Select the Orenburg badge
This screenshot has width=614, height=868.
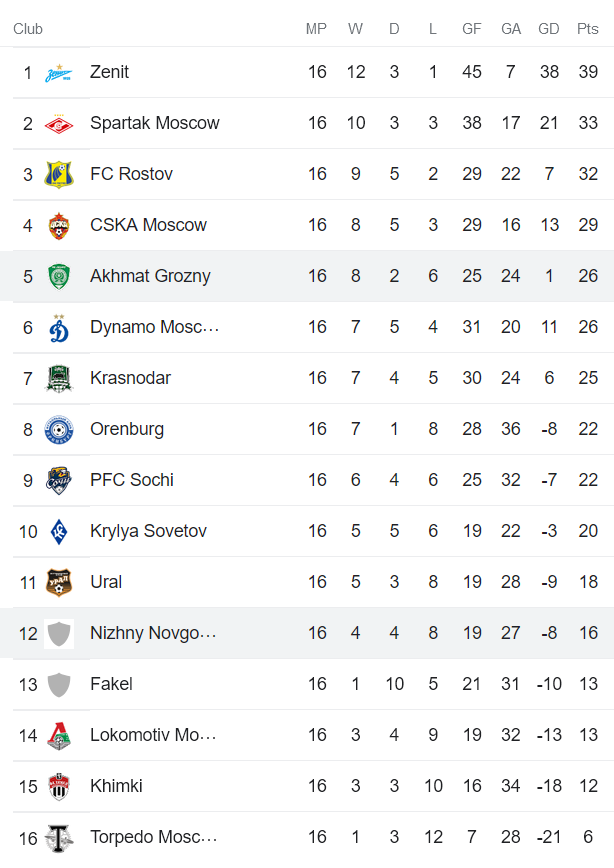click(x=59, y=429)
